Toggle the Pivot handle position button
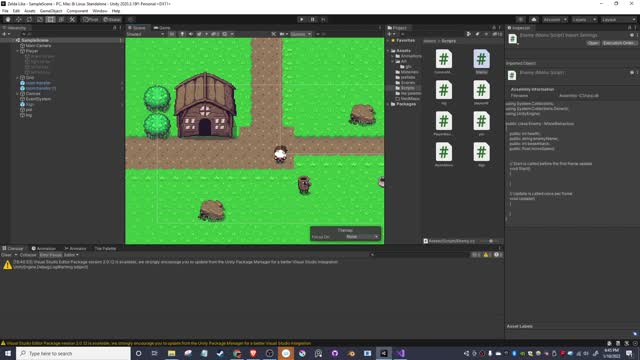640x360 pixels. tap(91, 20)
